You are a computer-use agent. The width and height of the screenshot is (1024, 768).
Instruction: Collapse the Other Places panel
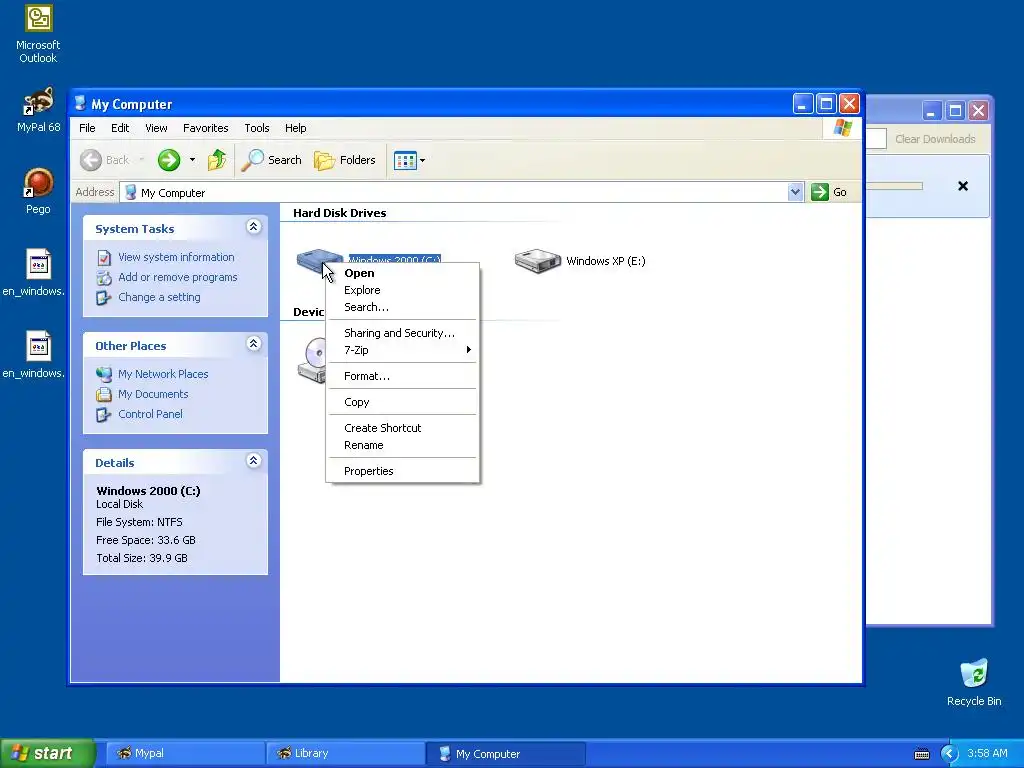[x=253, y=344]
